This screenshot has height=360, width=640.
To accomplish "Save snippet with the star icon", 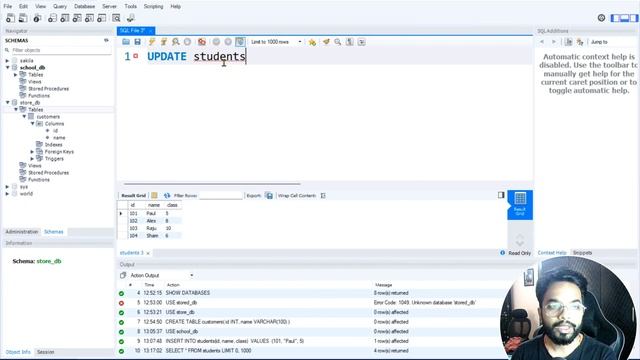I will point(312,42).
